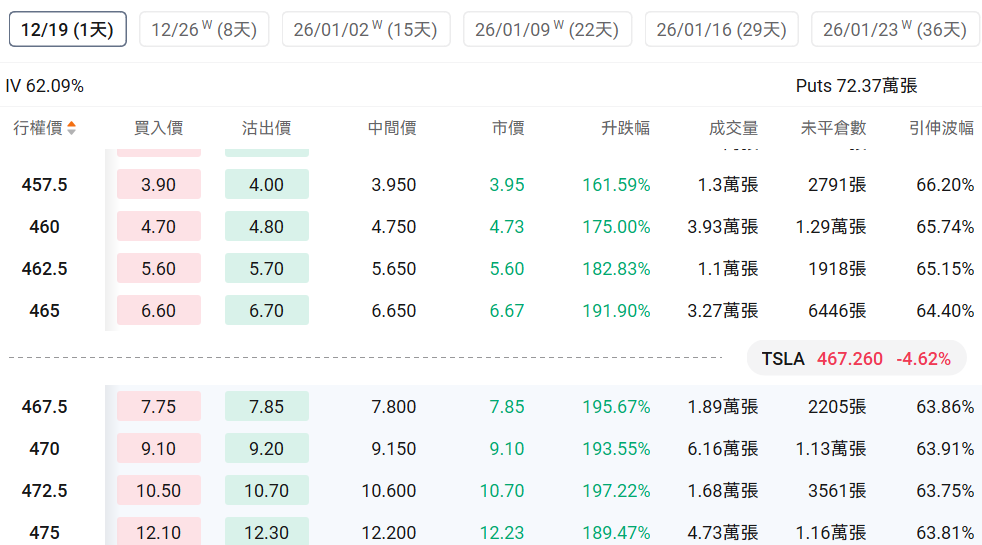Click the TSLA 467.260 current price marker
This screenshot has height=545, width=982.
coord(856,358)
